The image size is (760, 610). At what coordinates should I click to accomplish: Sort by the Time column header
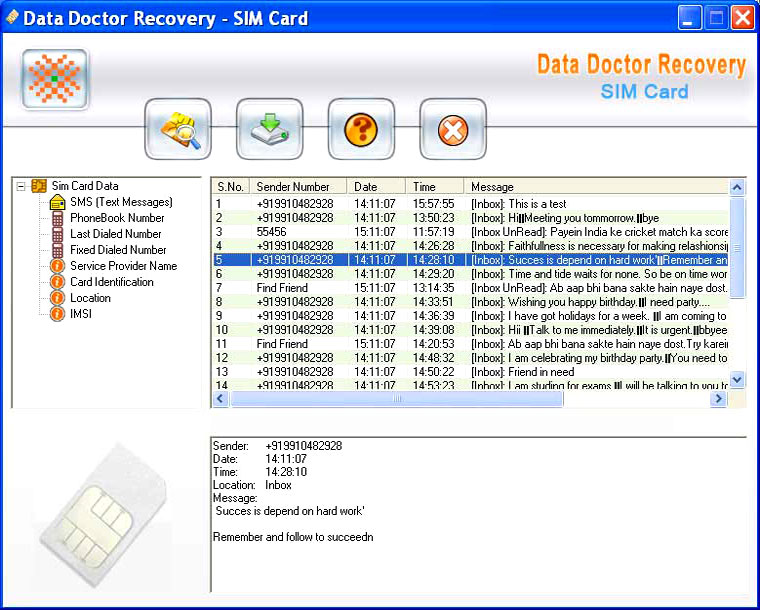click(x=435, y=187)
